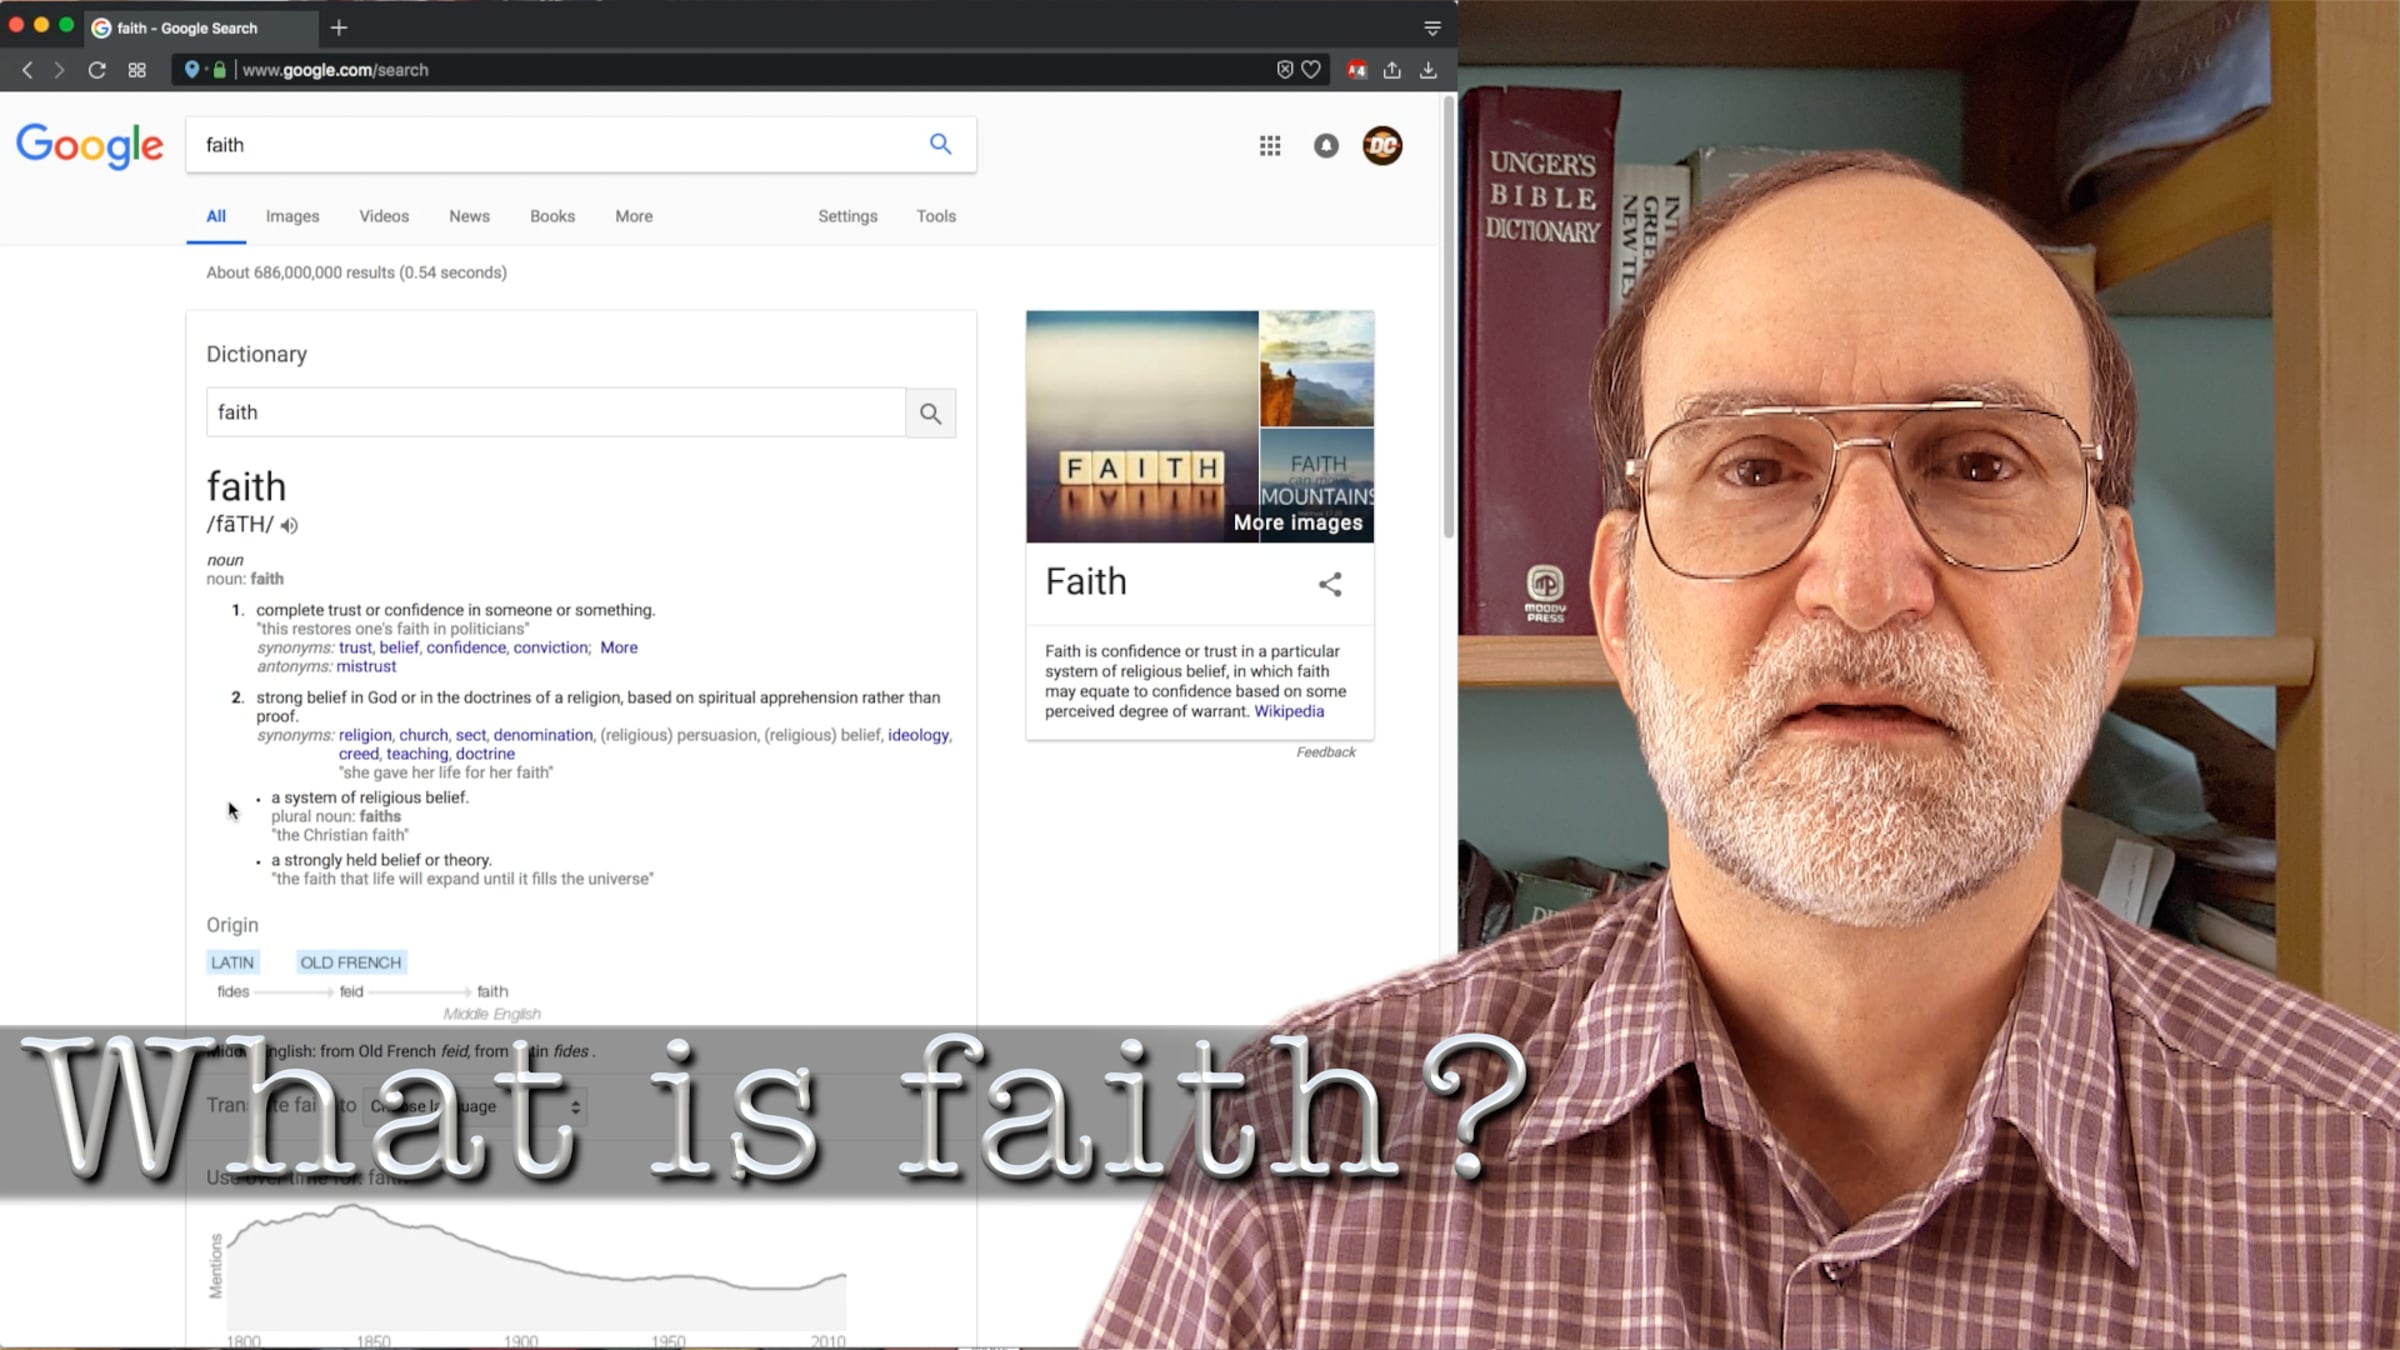The width and height of the screenshot is (2400, 1350).
Task: Expand the Choose language translate dropdown
Action: point(475,1106)
